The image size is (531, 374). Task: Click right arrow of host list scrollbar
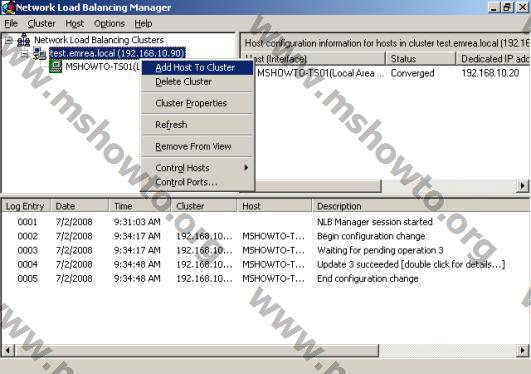point(523,186)
